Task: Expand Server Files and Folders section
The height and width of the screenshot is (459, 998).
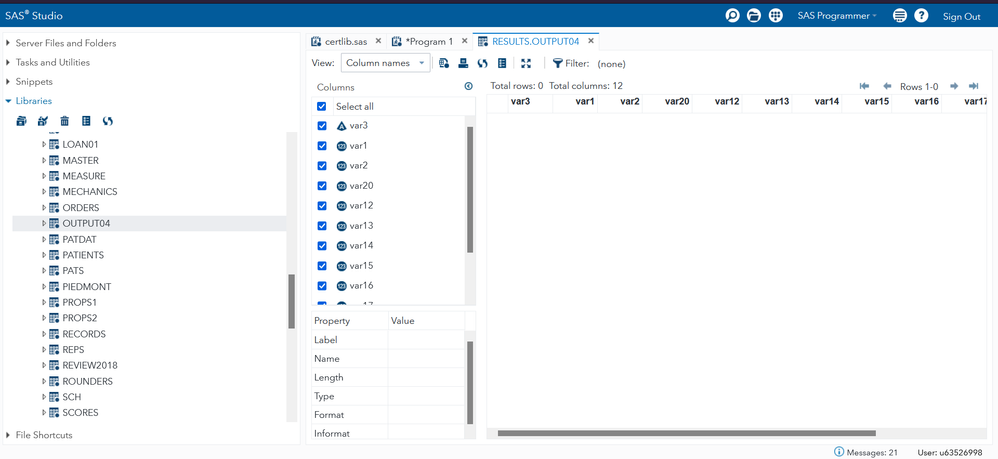Action: point(9,43)
